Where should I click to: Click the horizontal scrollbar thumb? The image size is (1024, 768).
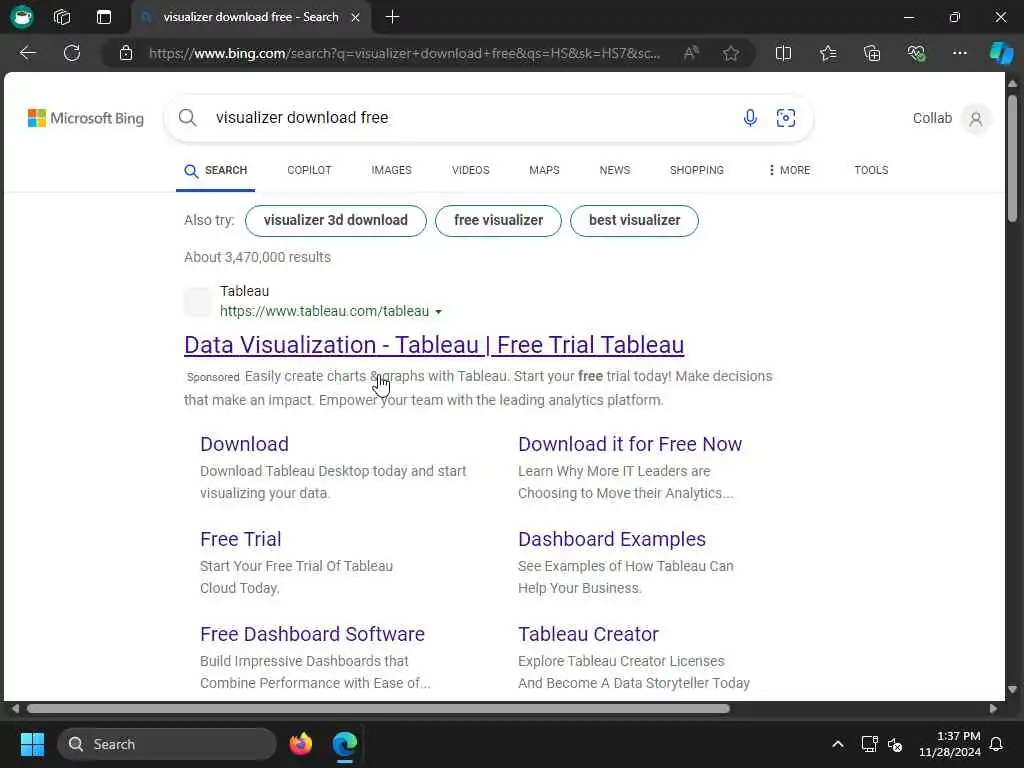[378, 709]
